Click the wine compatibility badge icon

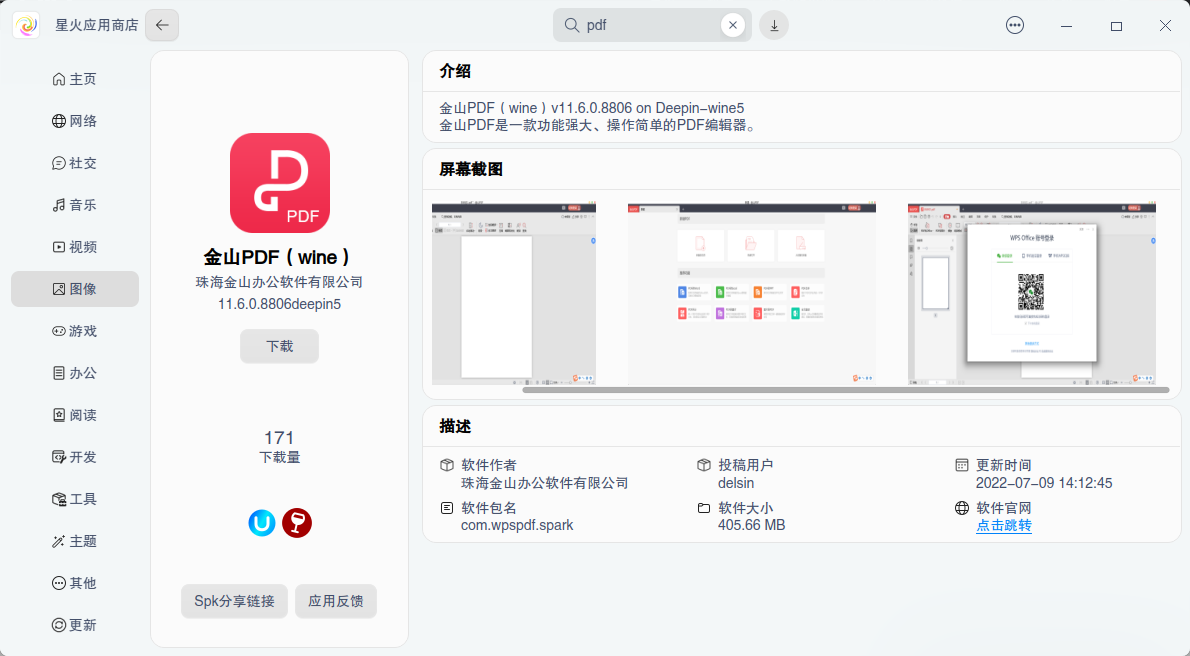(296, 522)
